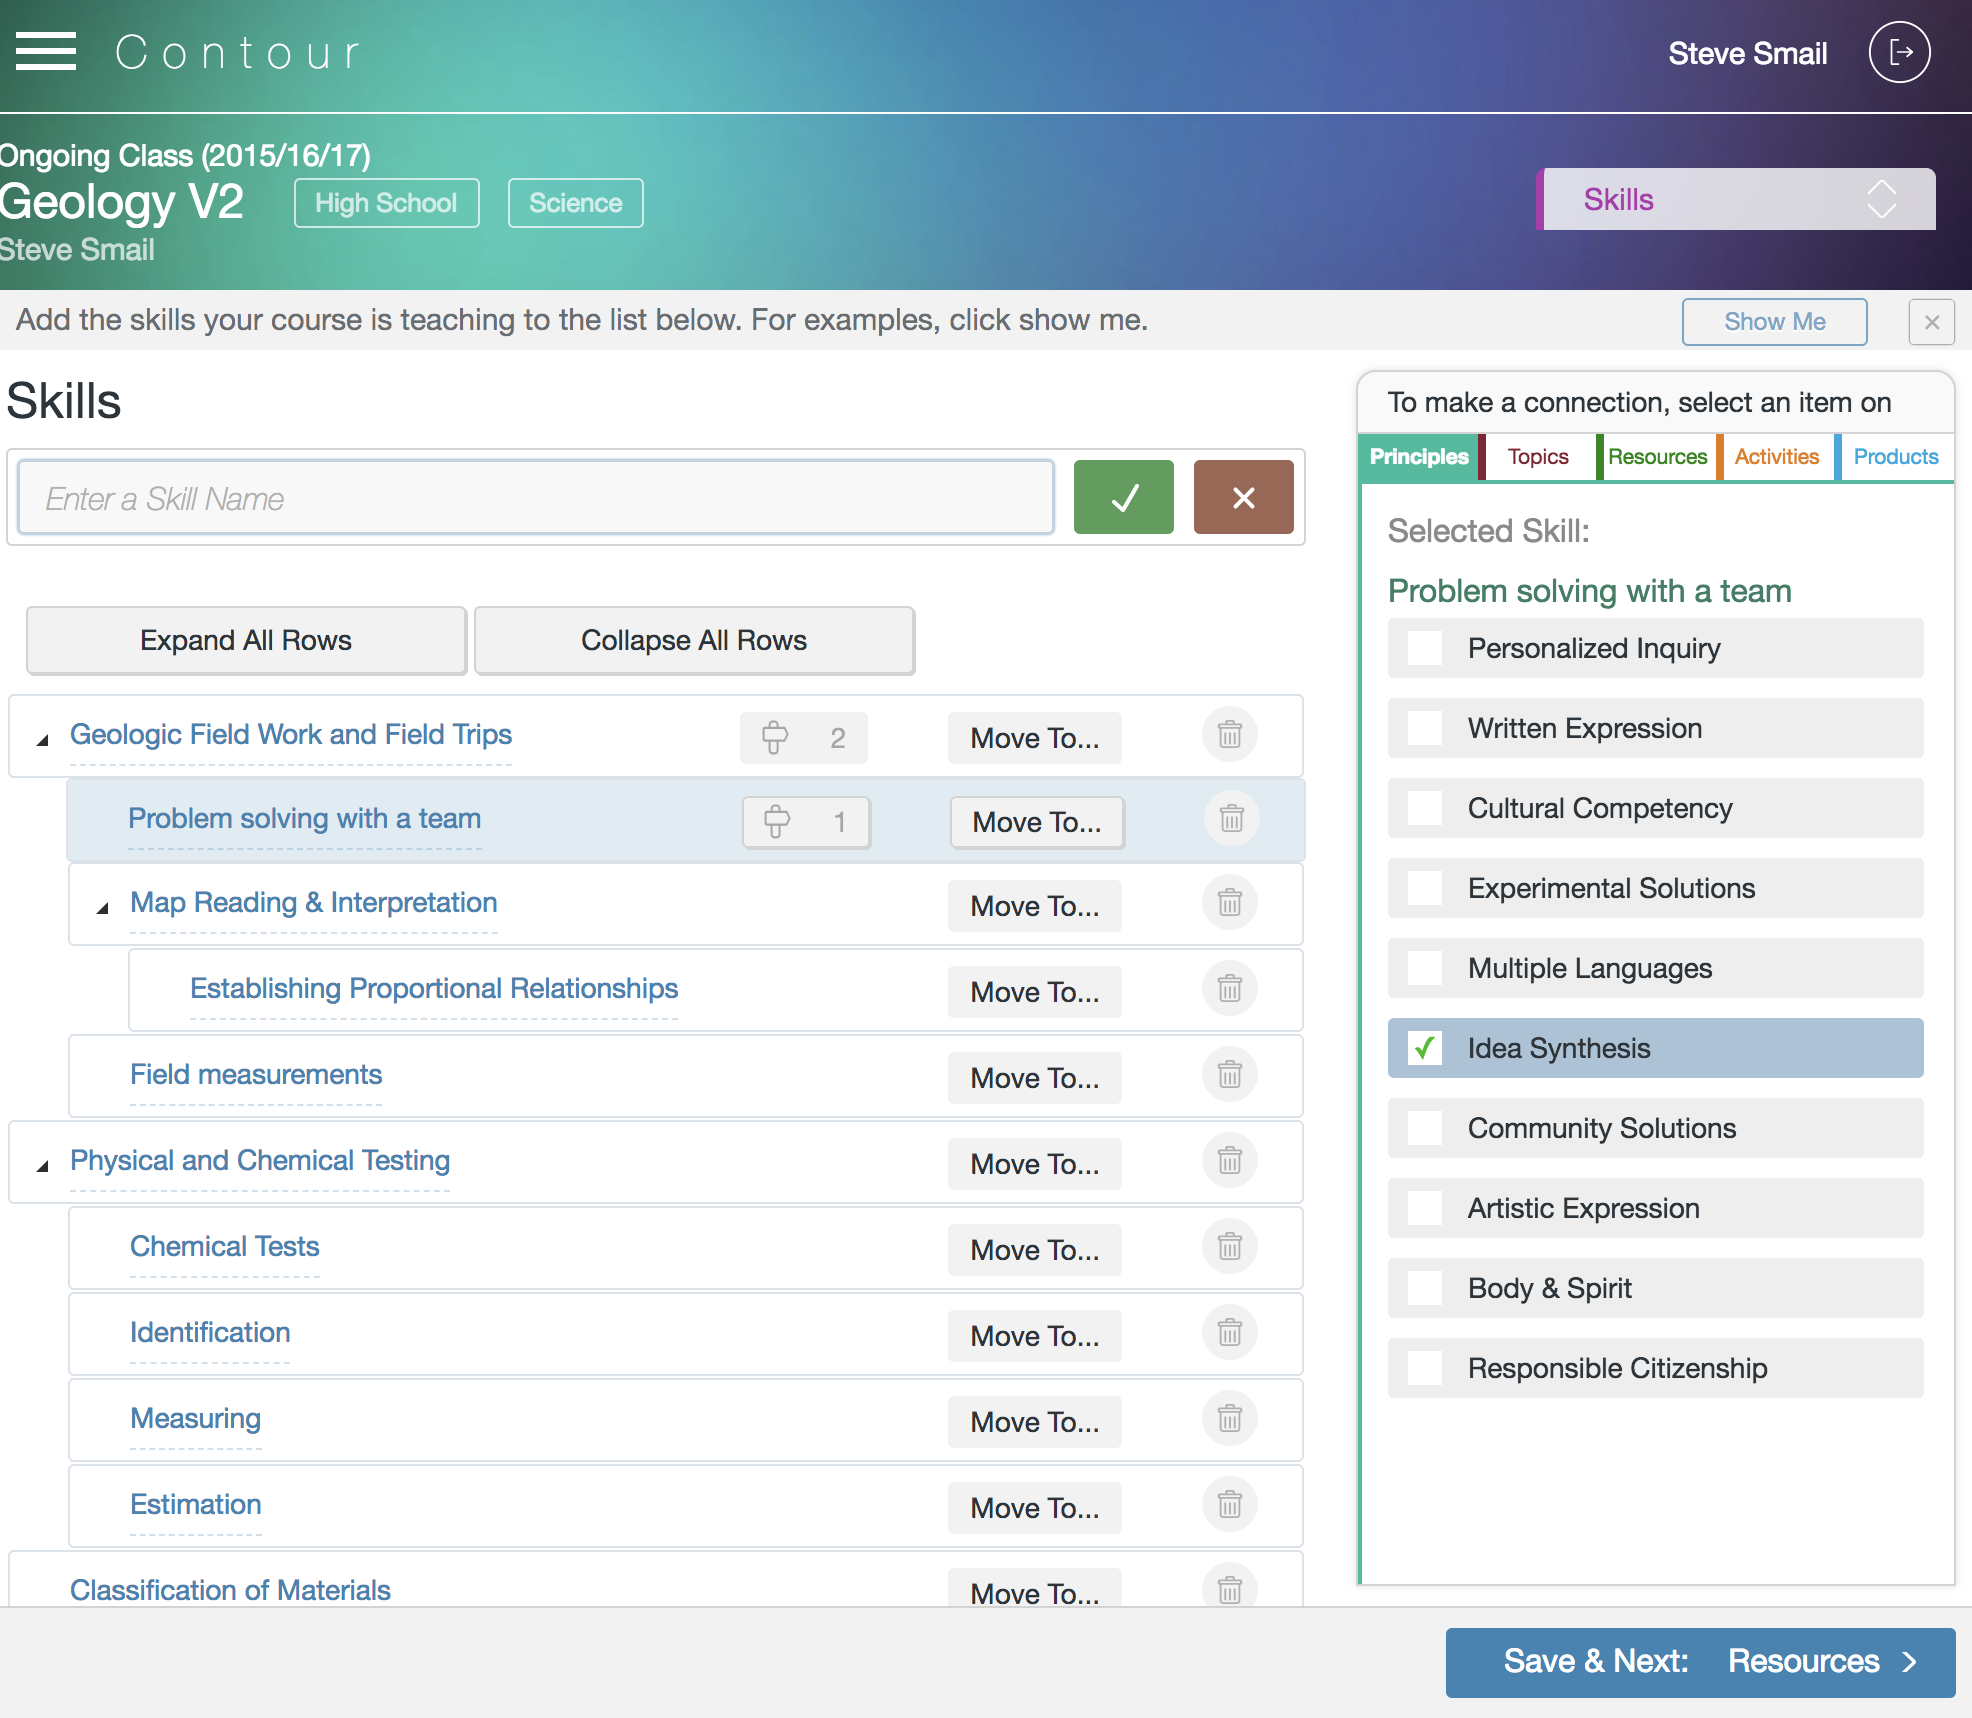Open the hamburger navigation menu
Viewport: 1972px width, 1718px height.
pos(44,51)
